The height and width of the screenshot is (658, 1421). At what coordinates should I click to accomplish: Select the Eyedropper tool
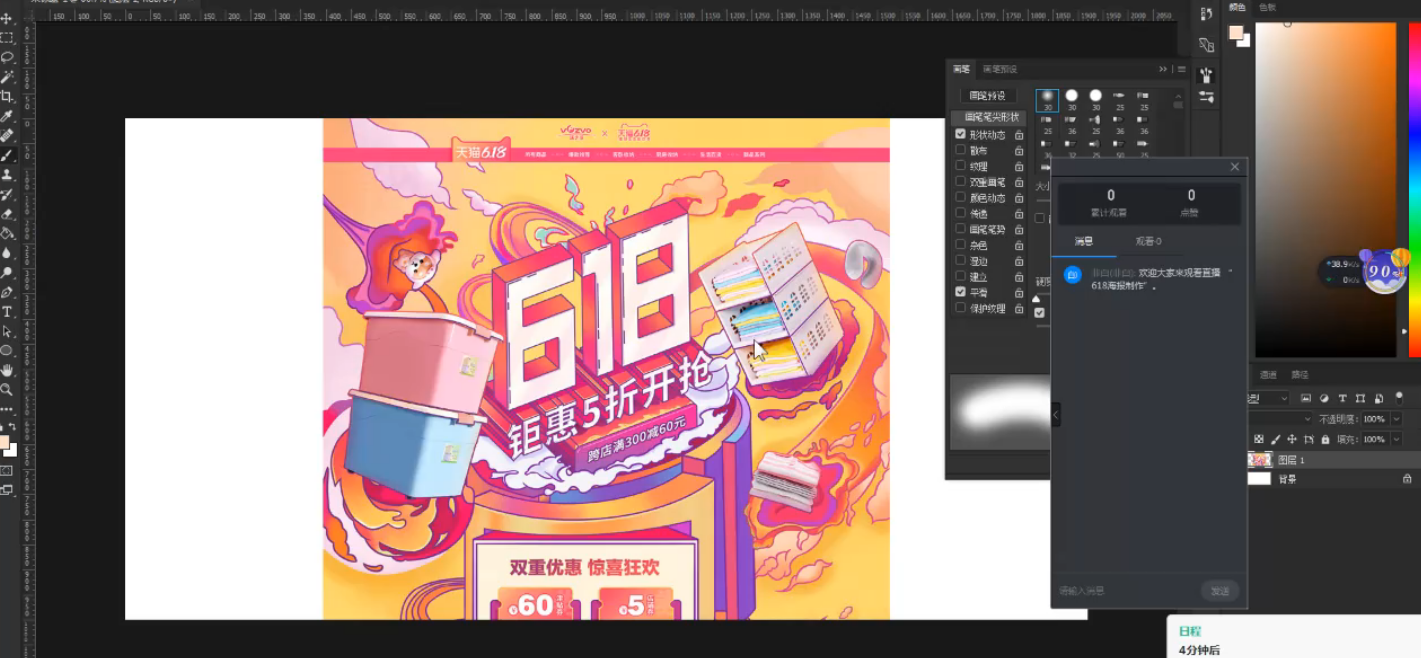coord(7,116)
